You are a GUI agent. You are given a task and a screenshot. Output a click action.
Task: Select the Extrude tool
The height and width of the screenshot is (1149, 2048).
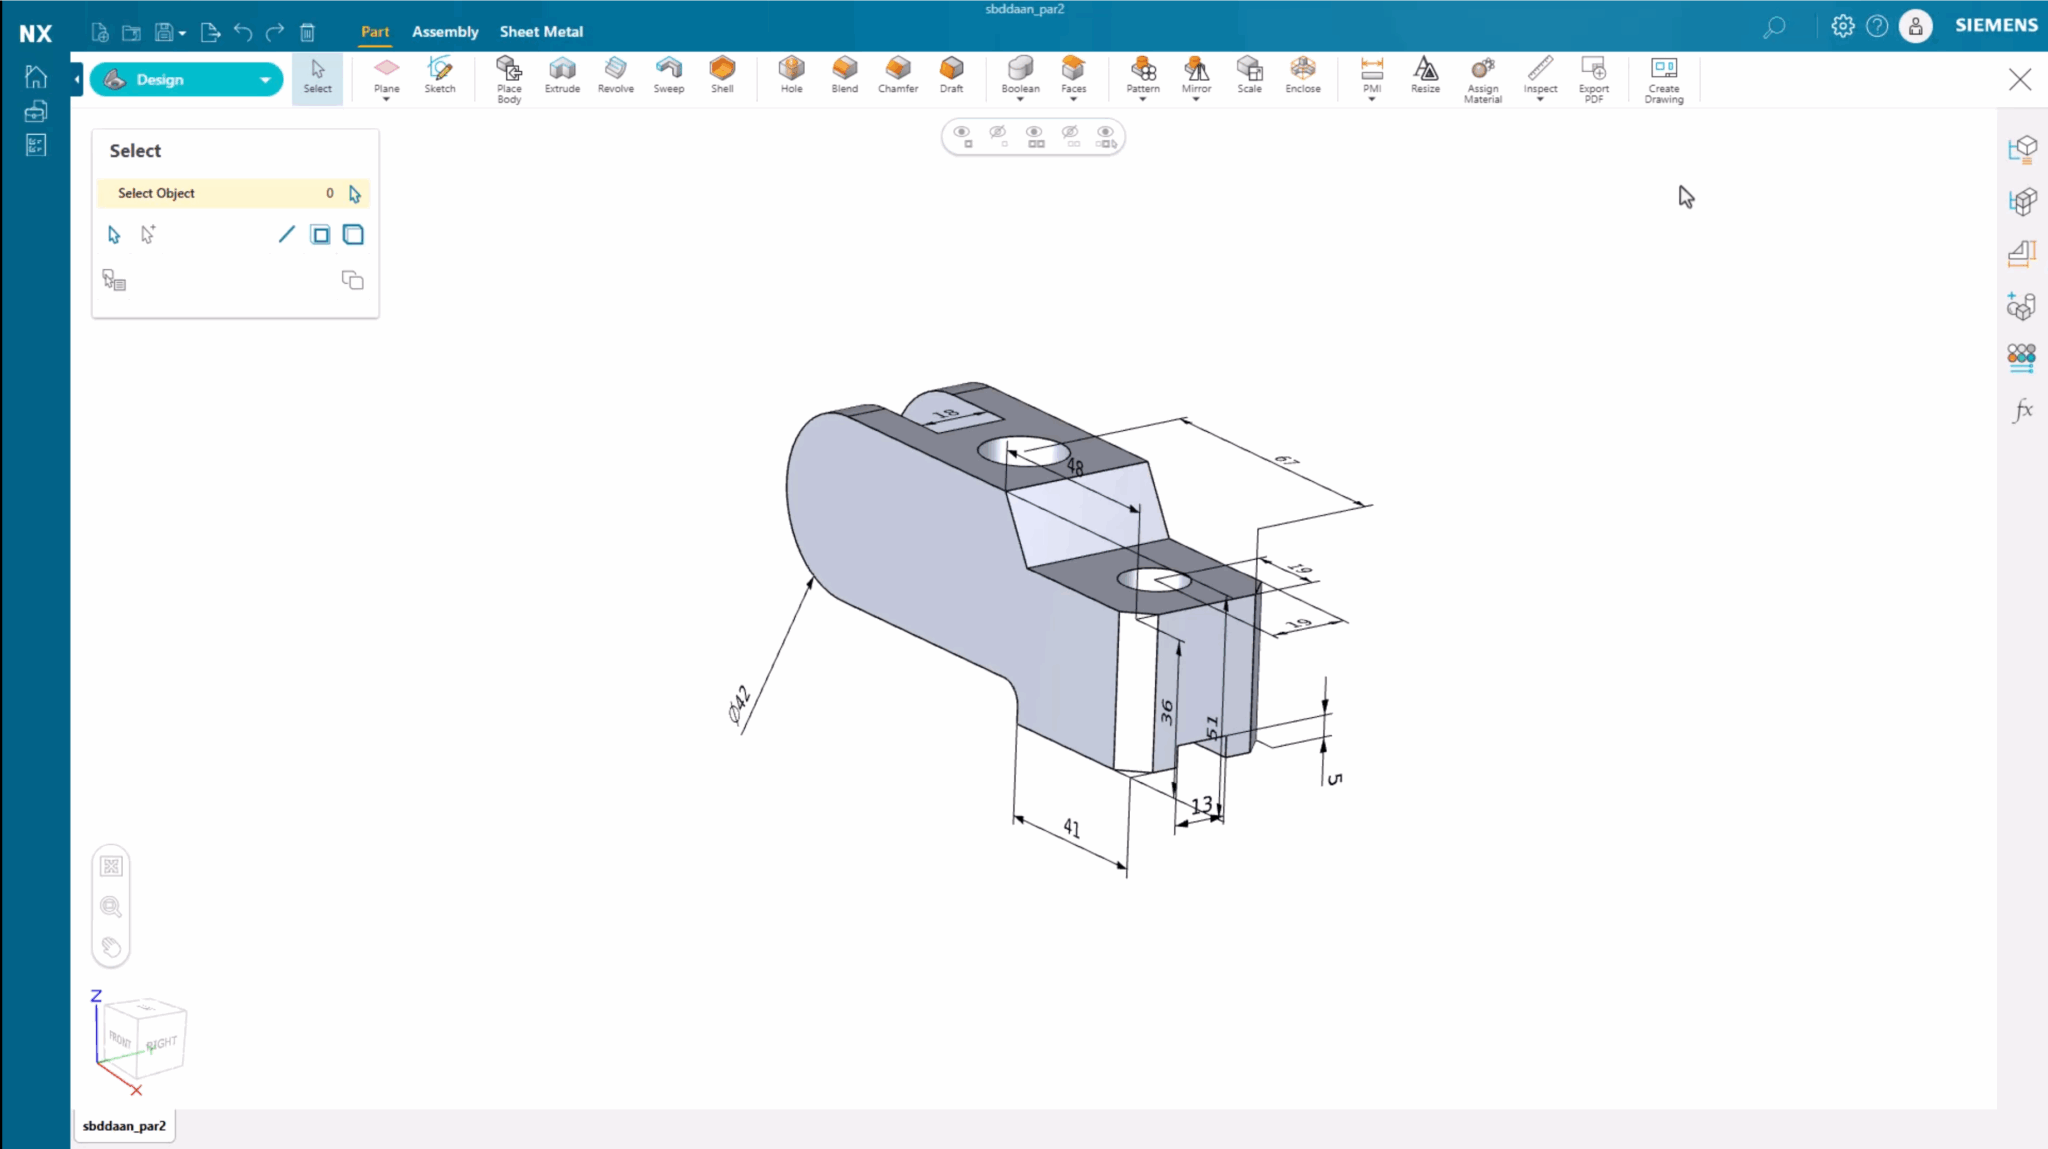click(x=562, y=78)
